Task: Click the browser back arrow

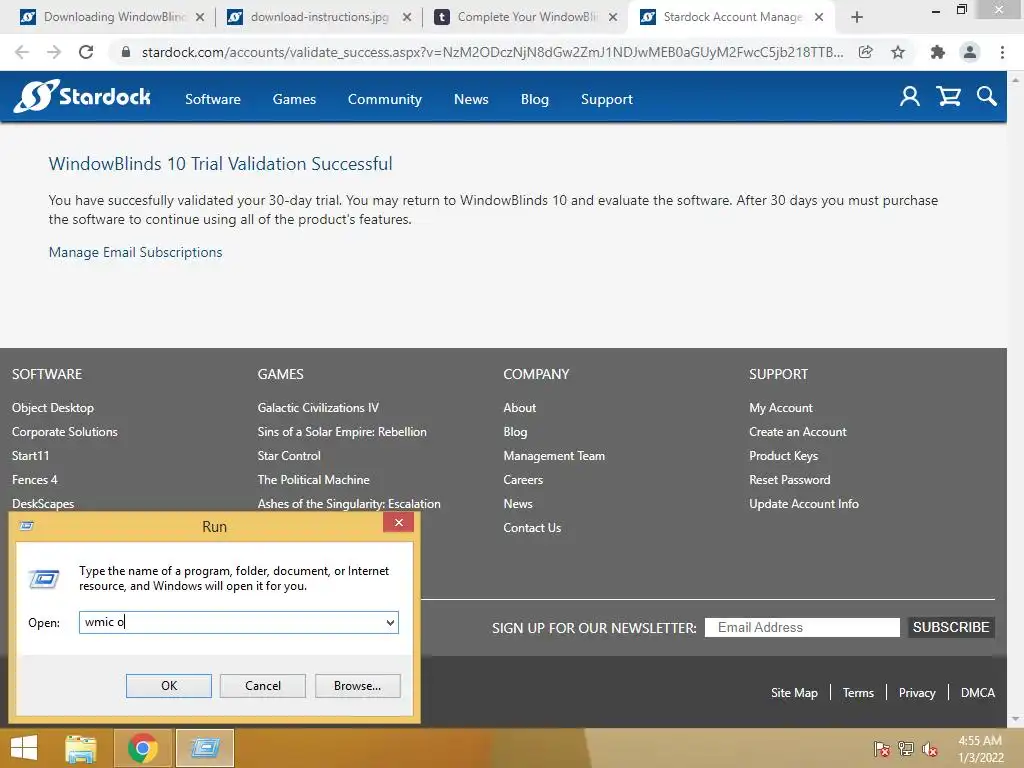Action: click(x=22, y=52)
